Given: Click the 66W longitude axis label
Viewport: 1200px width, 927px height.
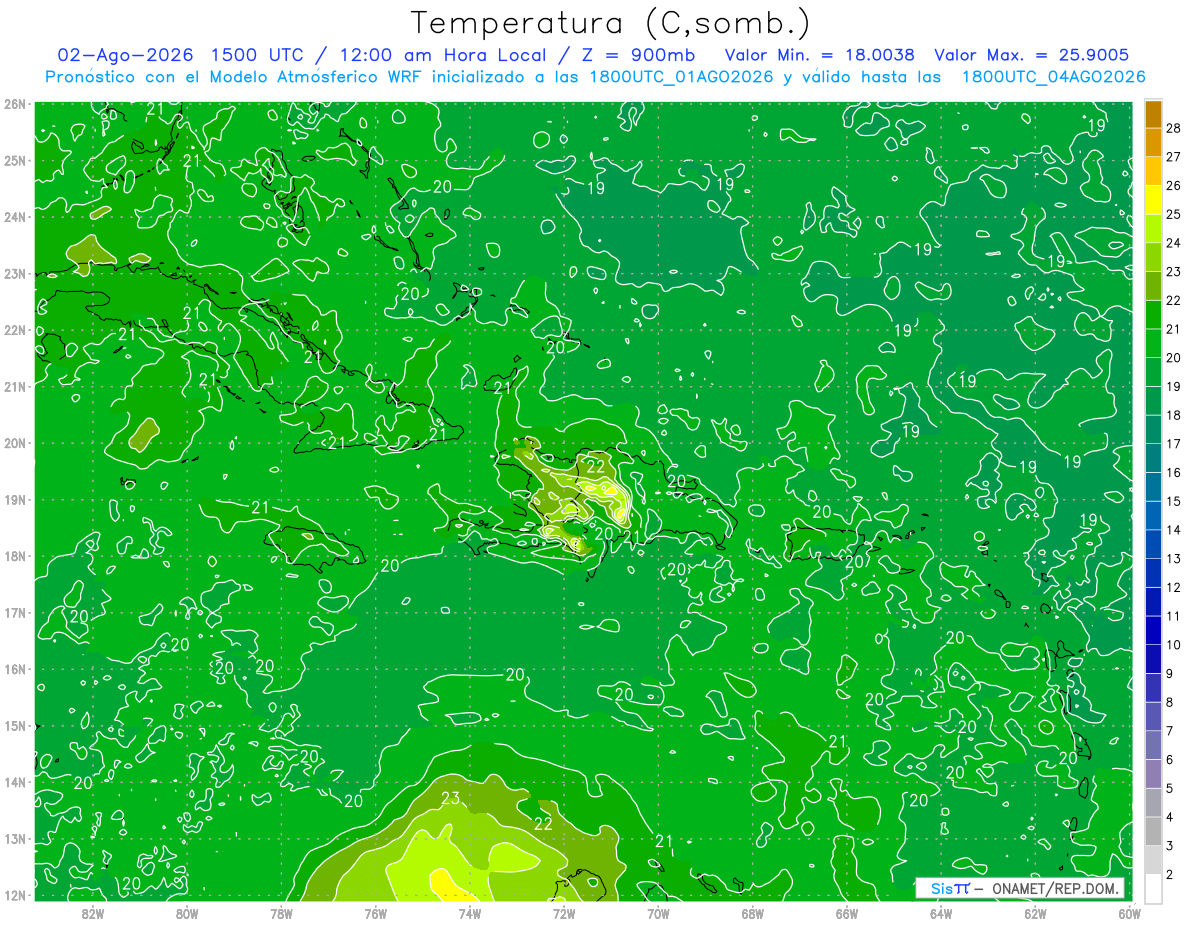Looking at the screenshot, I should [847, 912].
